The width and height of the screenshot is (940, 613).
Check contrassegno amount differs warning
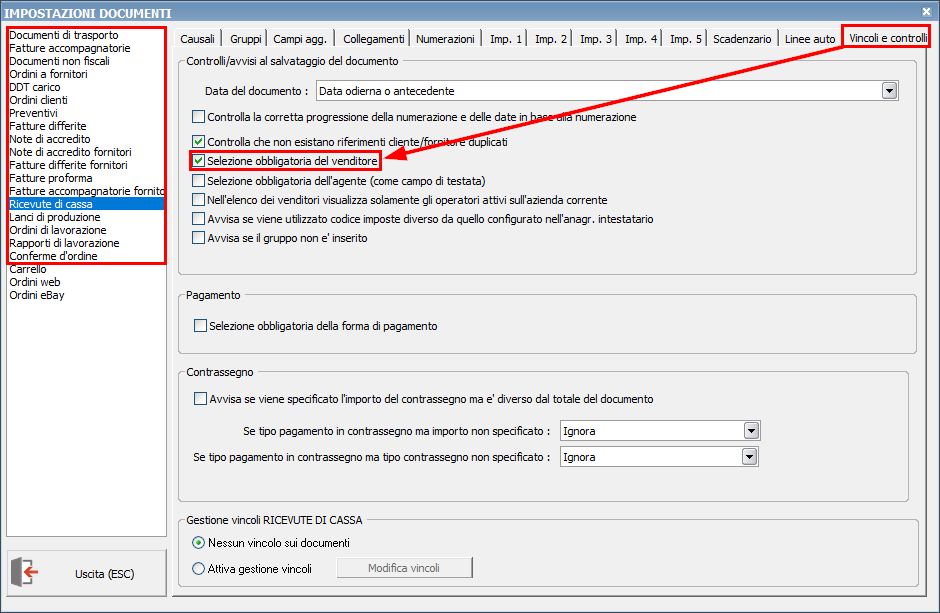click(x=200, y=398)
